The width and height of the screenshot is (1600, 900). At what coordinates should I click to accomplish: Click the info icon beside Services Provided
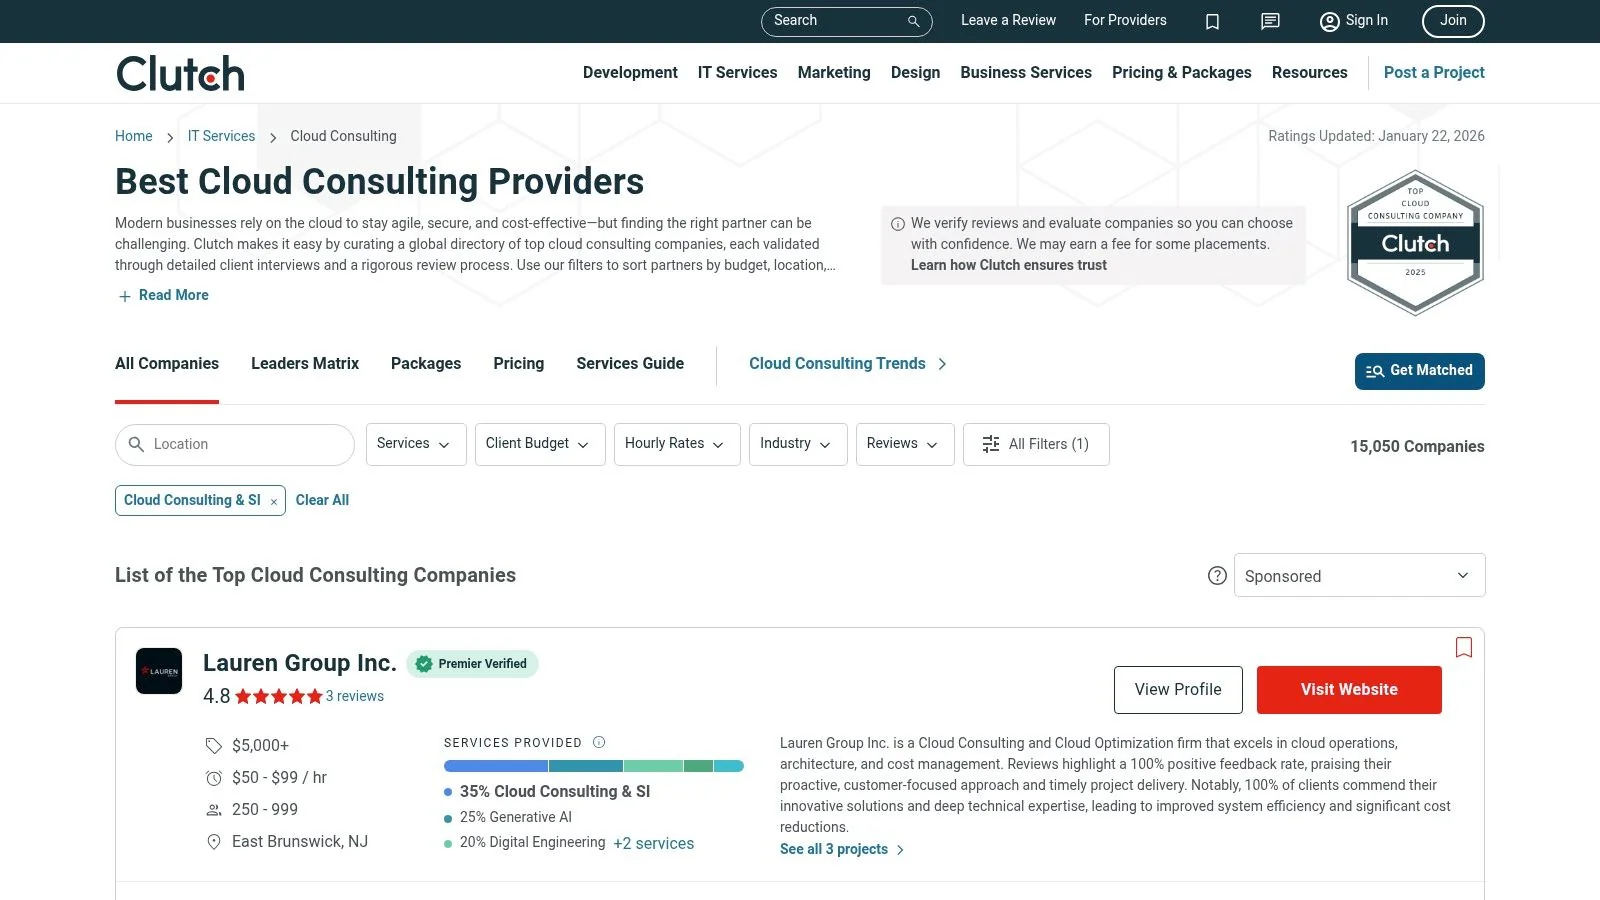point(598,742)
